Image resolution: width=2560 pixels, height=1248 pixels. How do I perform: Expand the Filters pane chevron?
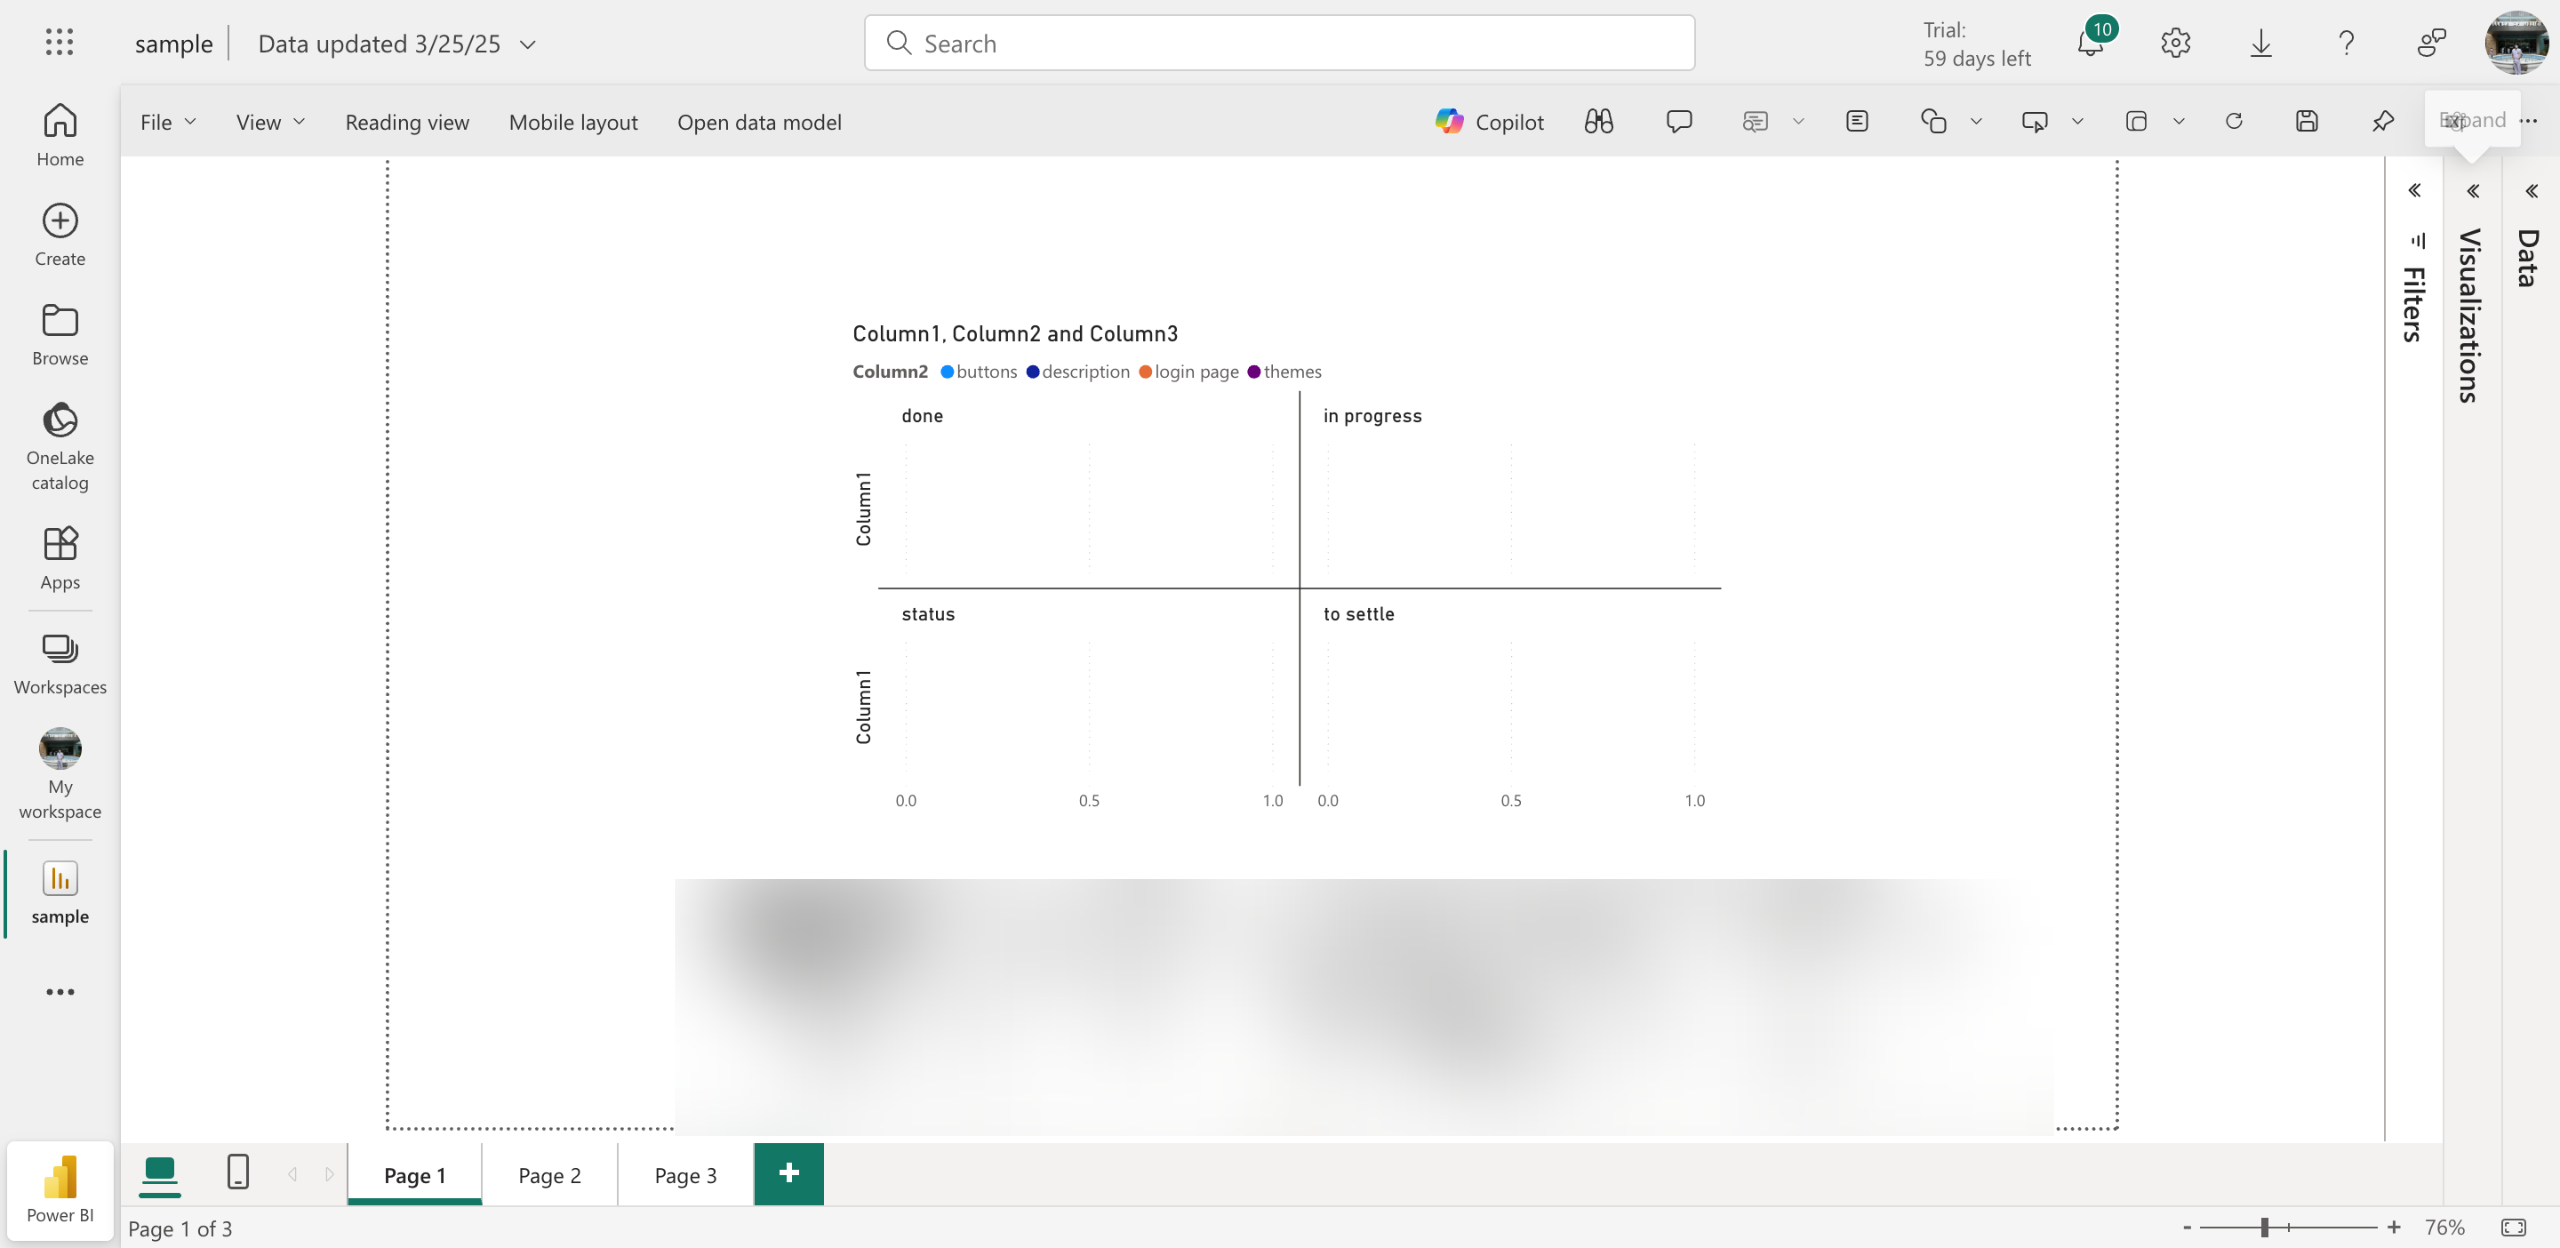tap(2414, 190)
